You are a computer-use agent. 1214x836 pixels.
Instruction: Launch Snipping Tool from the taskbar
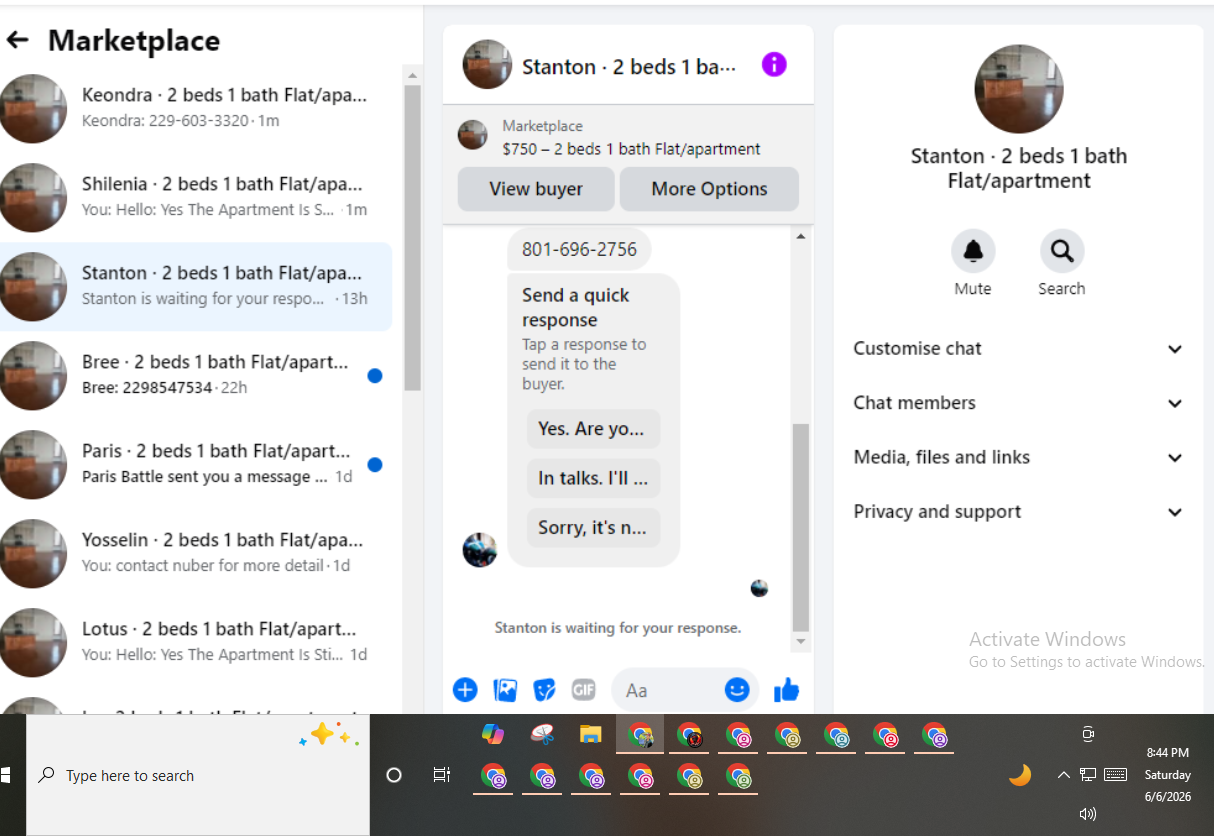coord(542,735)
